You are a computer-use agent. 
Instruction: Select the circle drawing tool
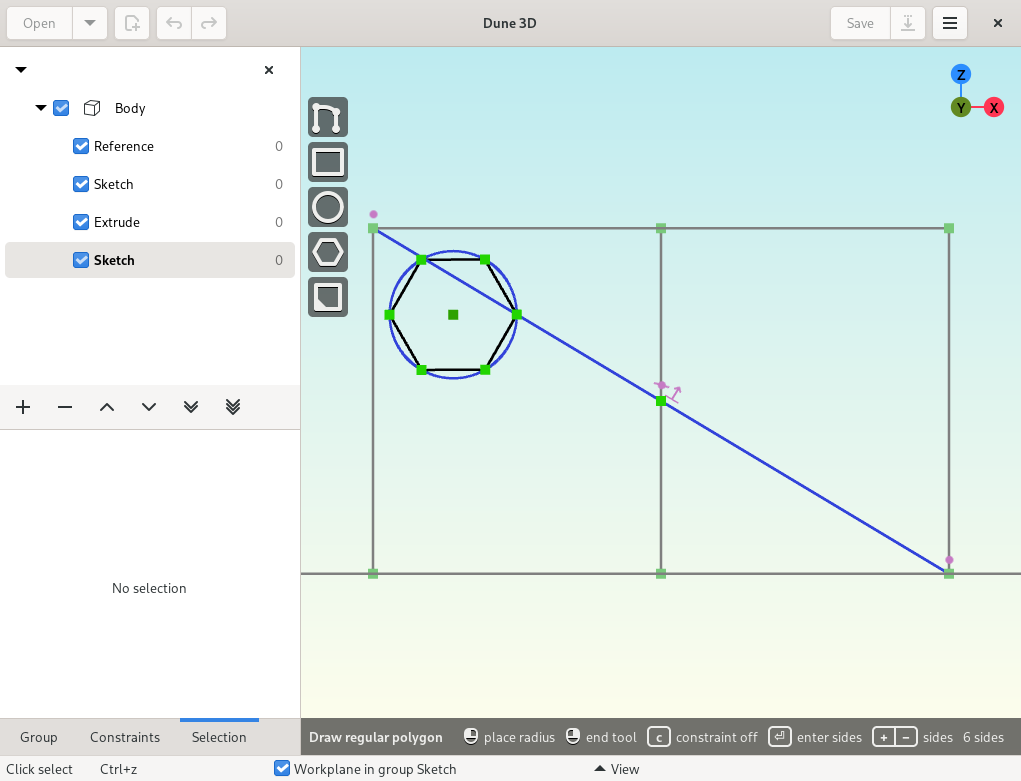pyautogui.click(x=328, y=207)
